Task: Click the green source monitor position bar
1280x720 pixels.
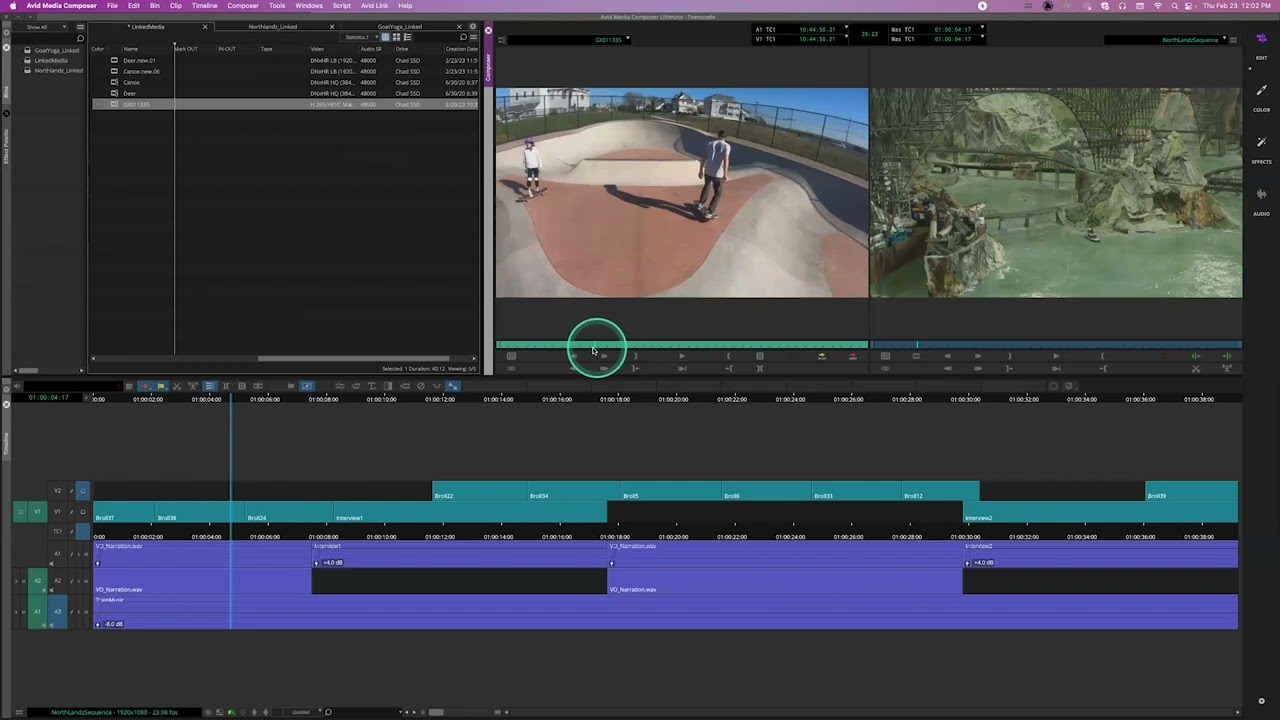Action: click(x=682, y=345)
